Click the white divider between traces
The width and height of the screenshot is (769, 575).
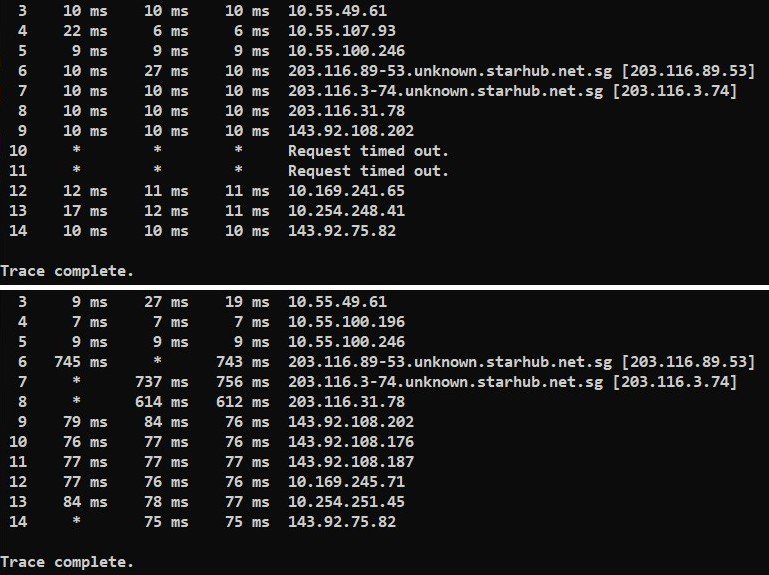click(384, 287)
